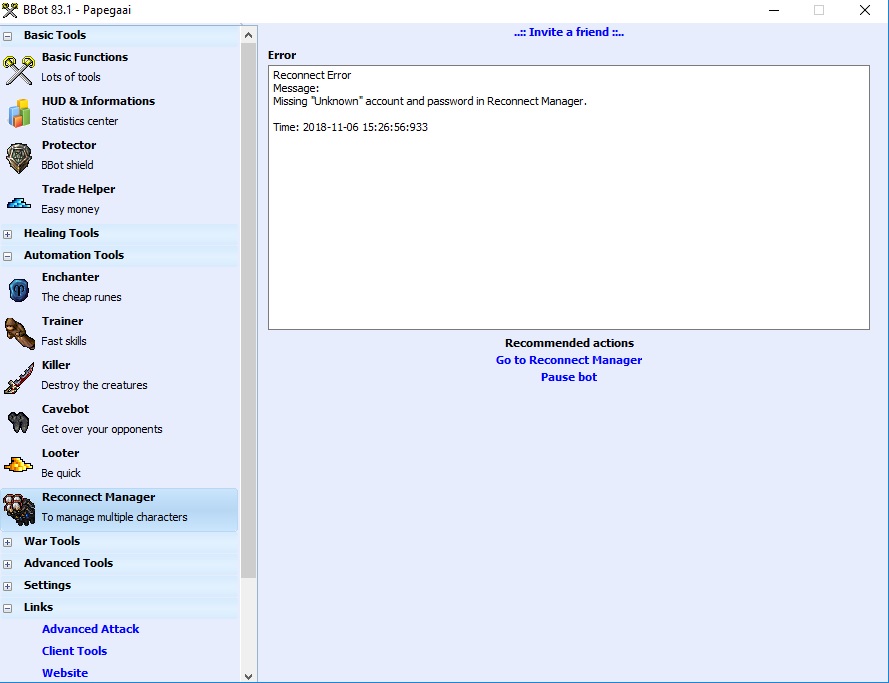Select the Trainer icon
The width and height of the screenshot is (889, 683).
[x=19, y=332]
